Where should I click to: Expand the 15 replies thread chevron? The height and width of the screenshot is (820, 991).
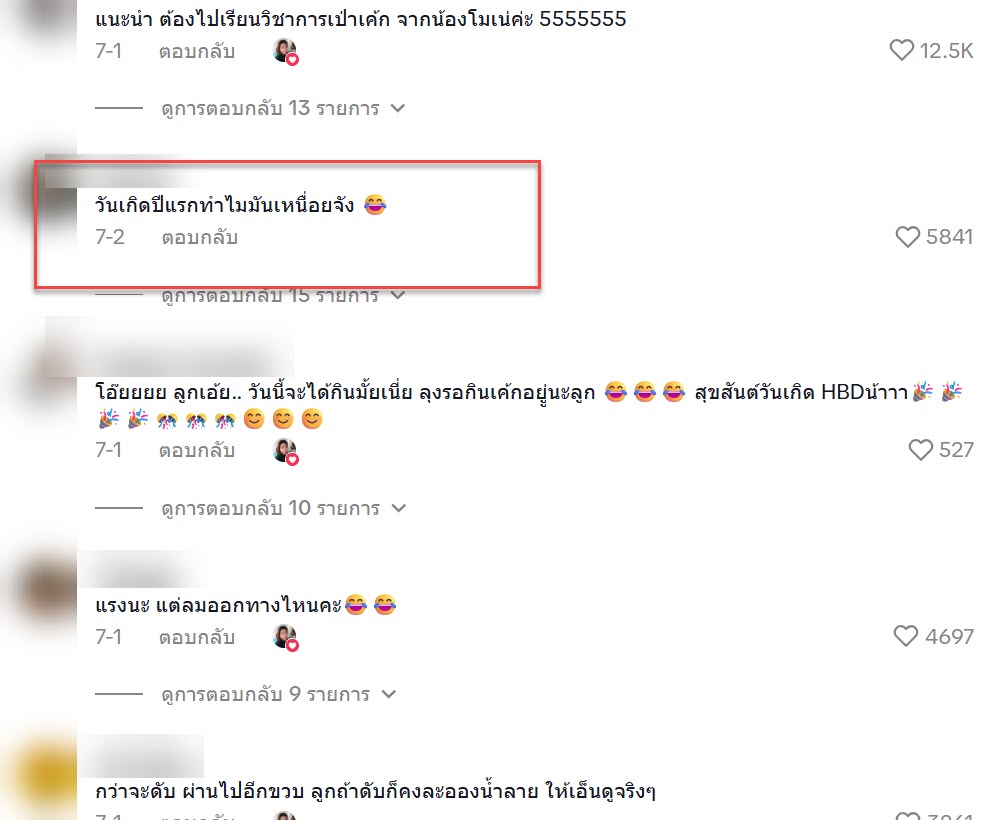[x=398, y=295]
